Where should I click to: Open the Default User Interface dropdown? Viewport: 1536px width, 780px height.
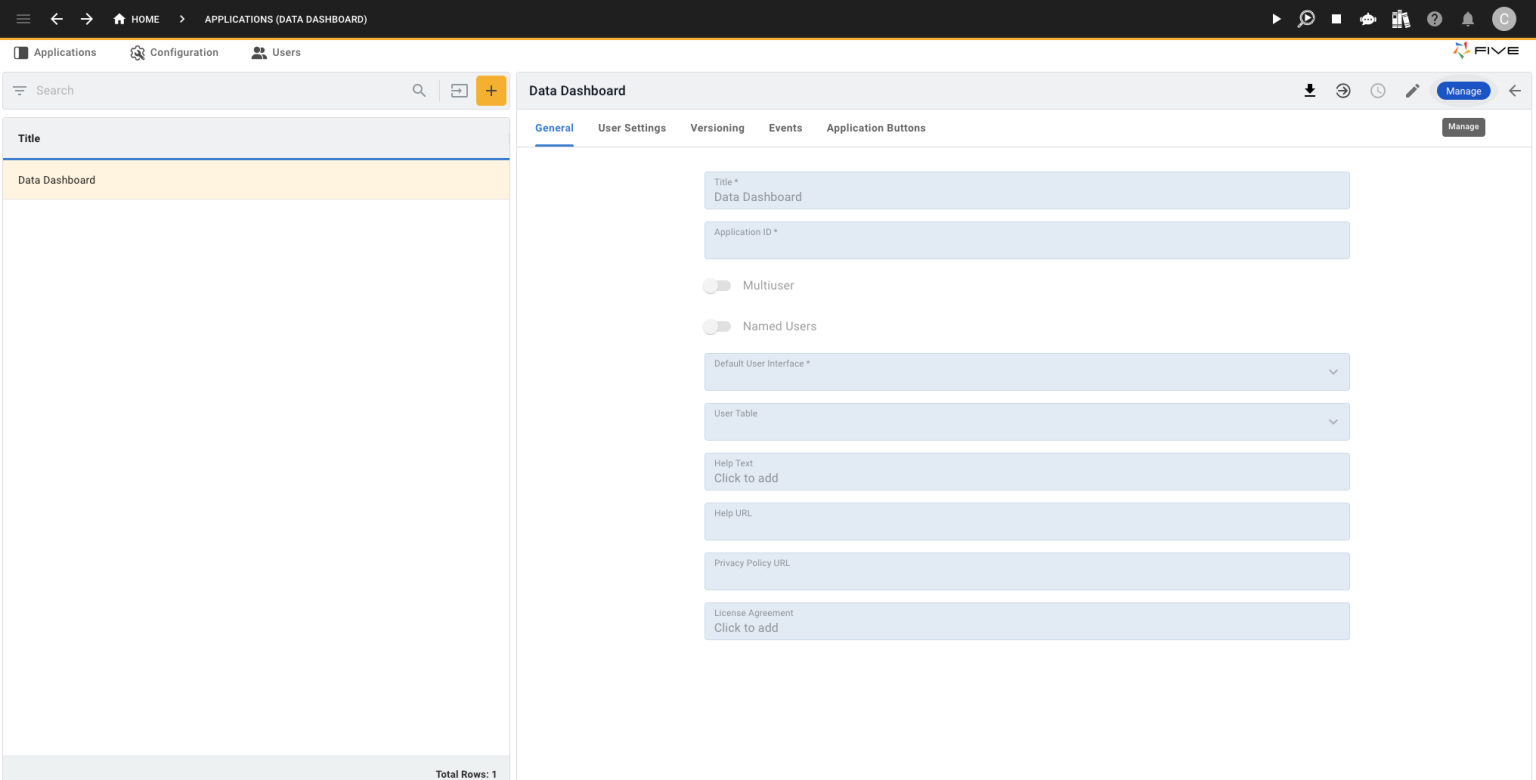point(1333,371)
